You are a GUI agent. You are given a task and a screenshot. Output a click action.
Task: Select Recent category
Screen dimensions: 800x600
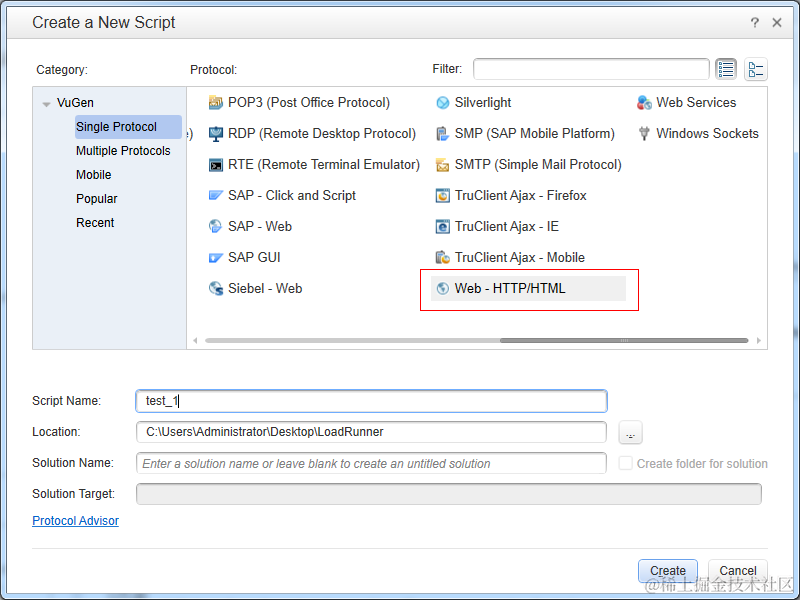pyautogui.click(x=95, y=223)
